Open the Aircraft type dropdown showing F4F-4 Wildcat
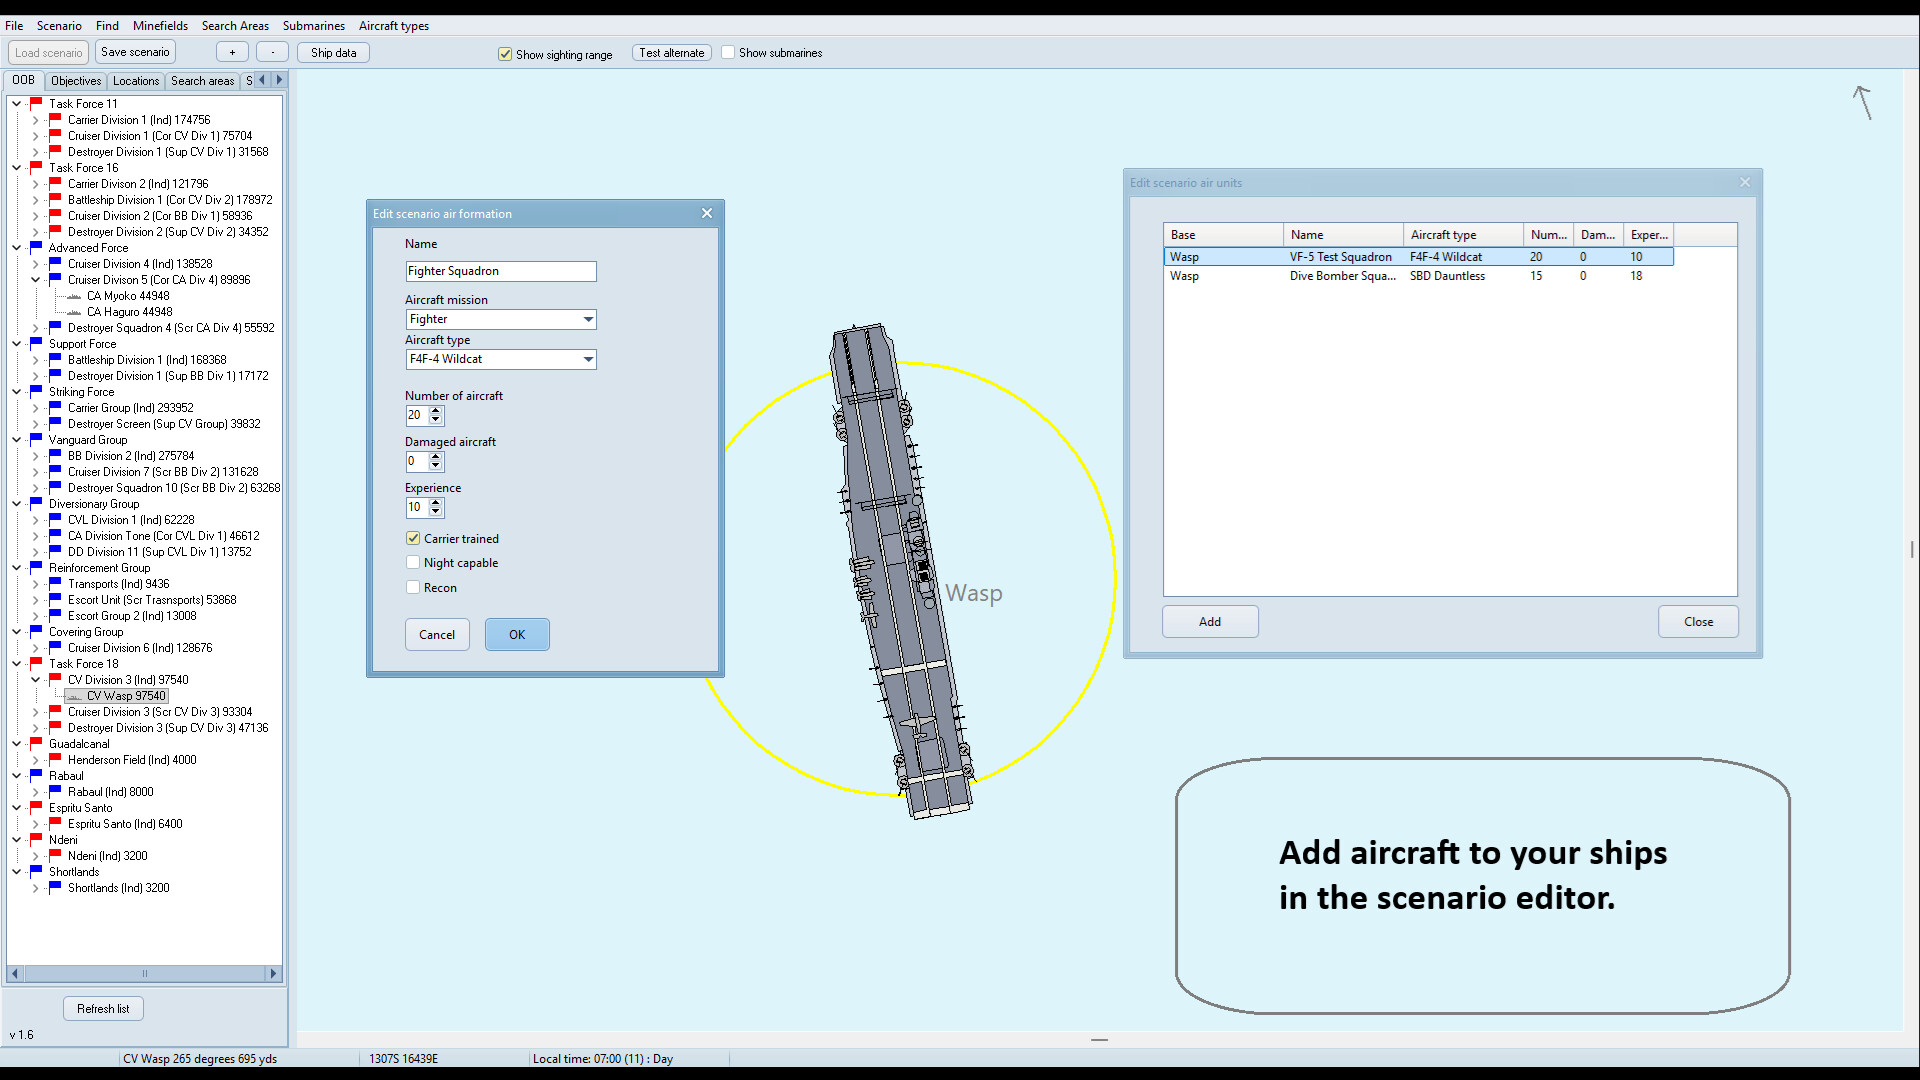The width and height of the screenshot is (1920, 1080). [586, 359]
